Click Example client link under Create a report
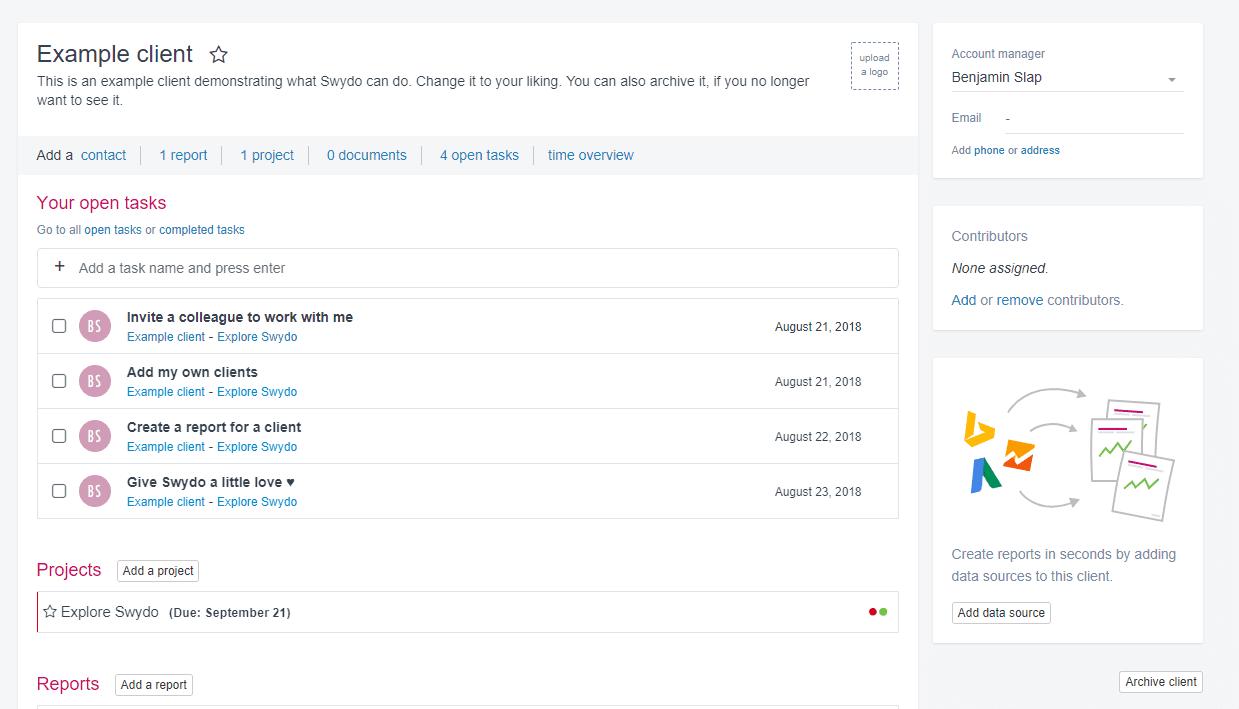Viewport: 1239px width, 709px height. pos(166,447)
